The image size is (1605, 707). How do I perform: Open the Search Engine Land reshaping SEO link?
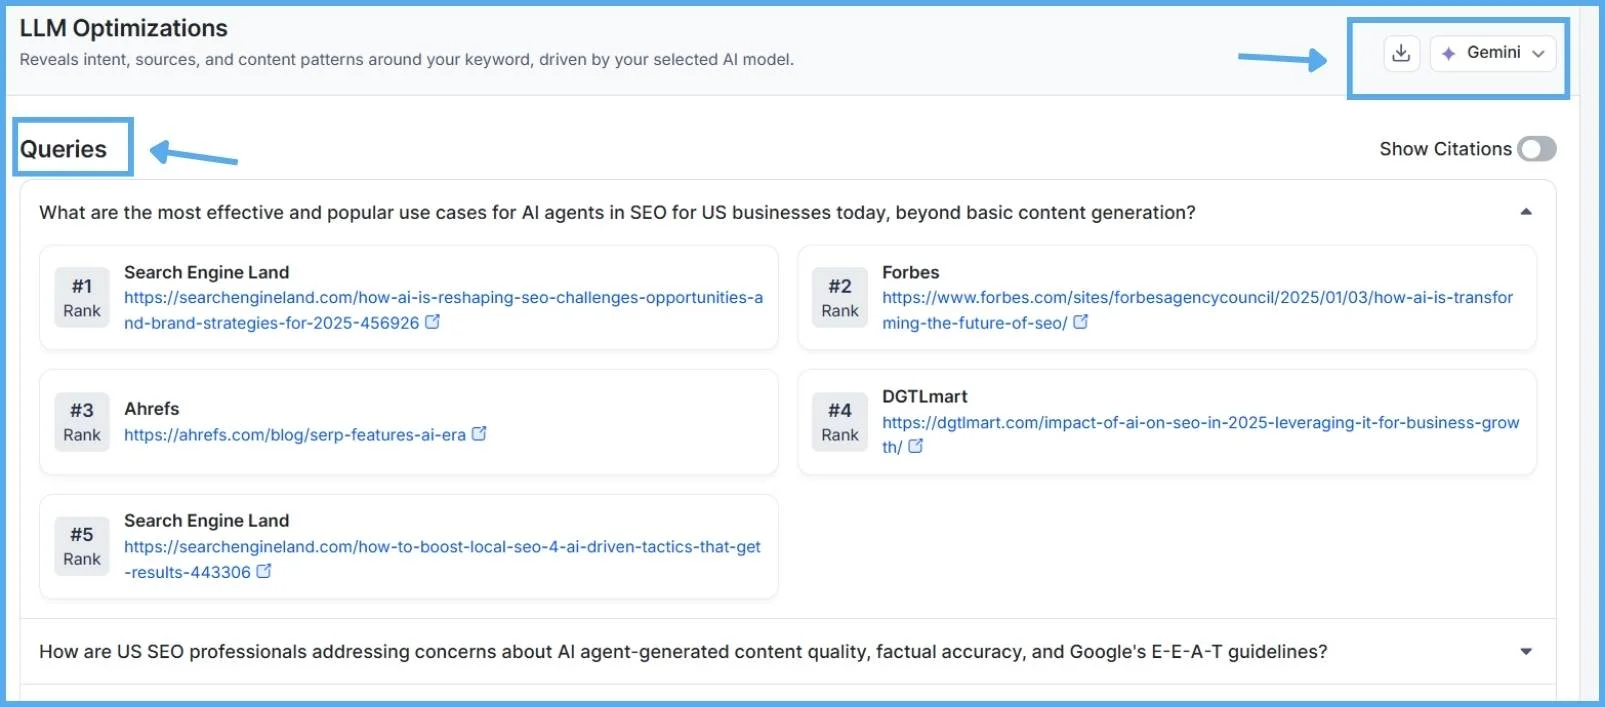443,310
